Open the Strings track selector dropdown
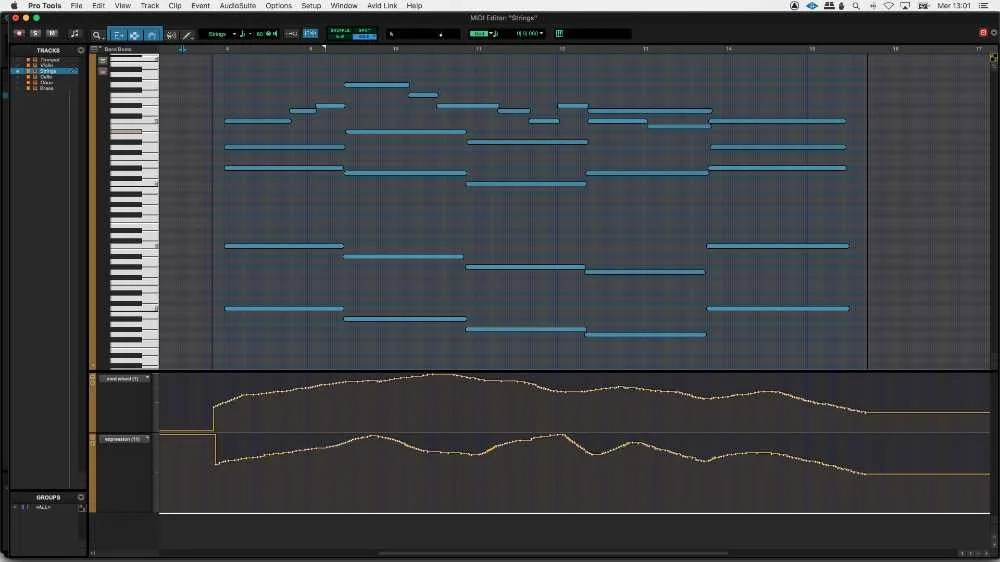Viewport: 1000px width, 562px height. (x=221, y=34)
